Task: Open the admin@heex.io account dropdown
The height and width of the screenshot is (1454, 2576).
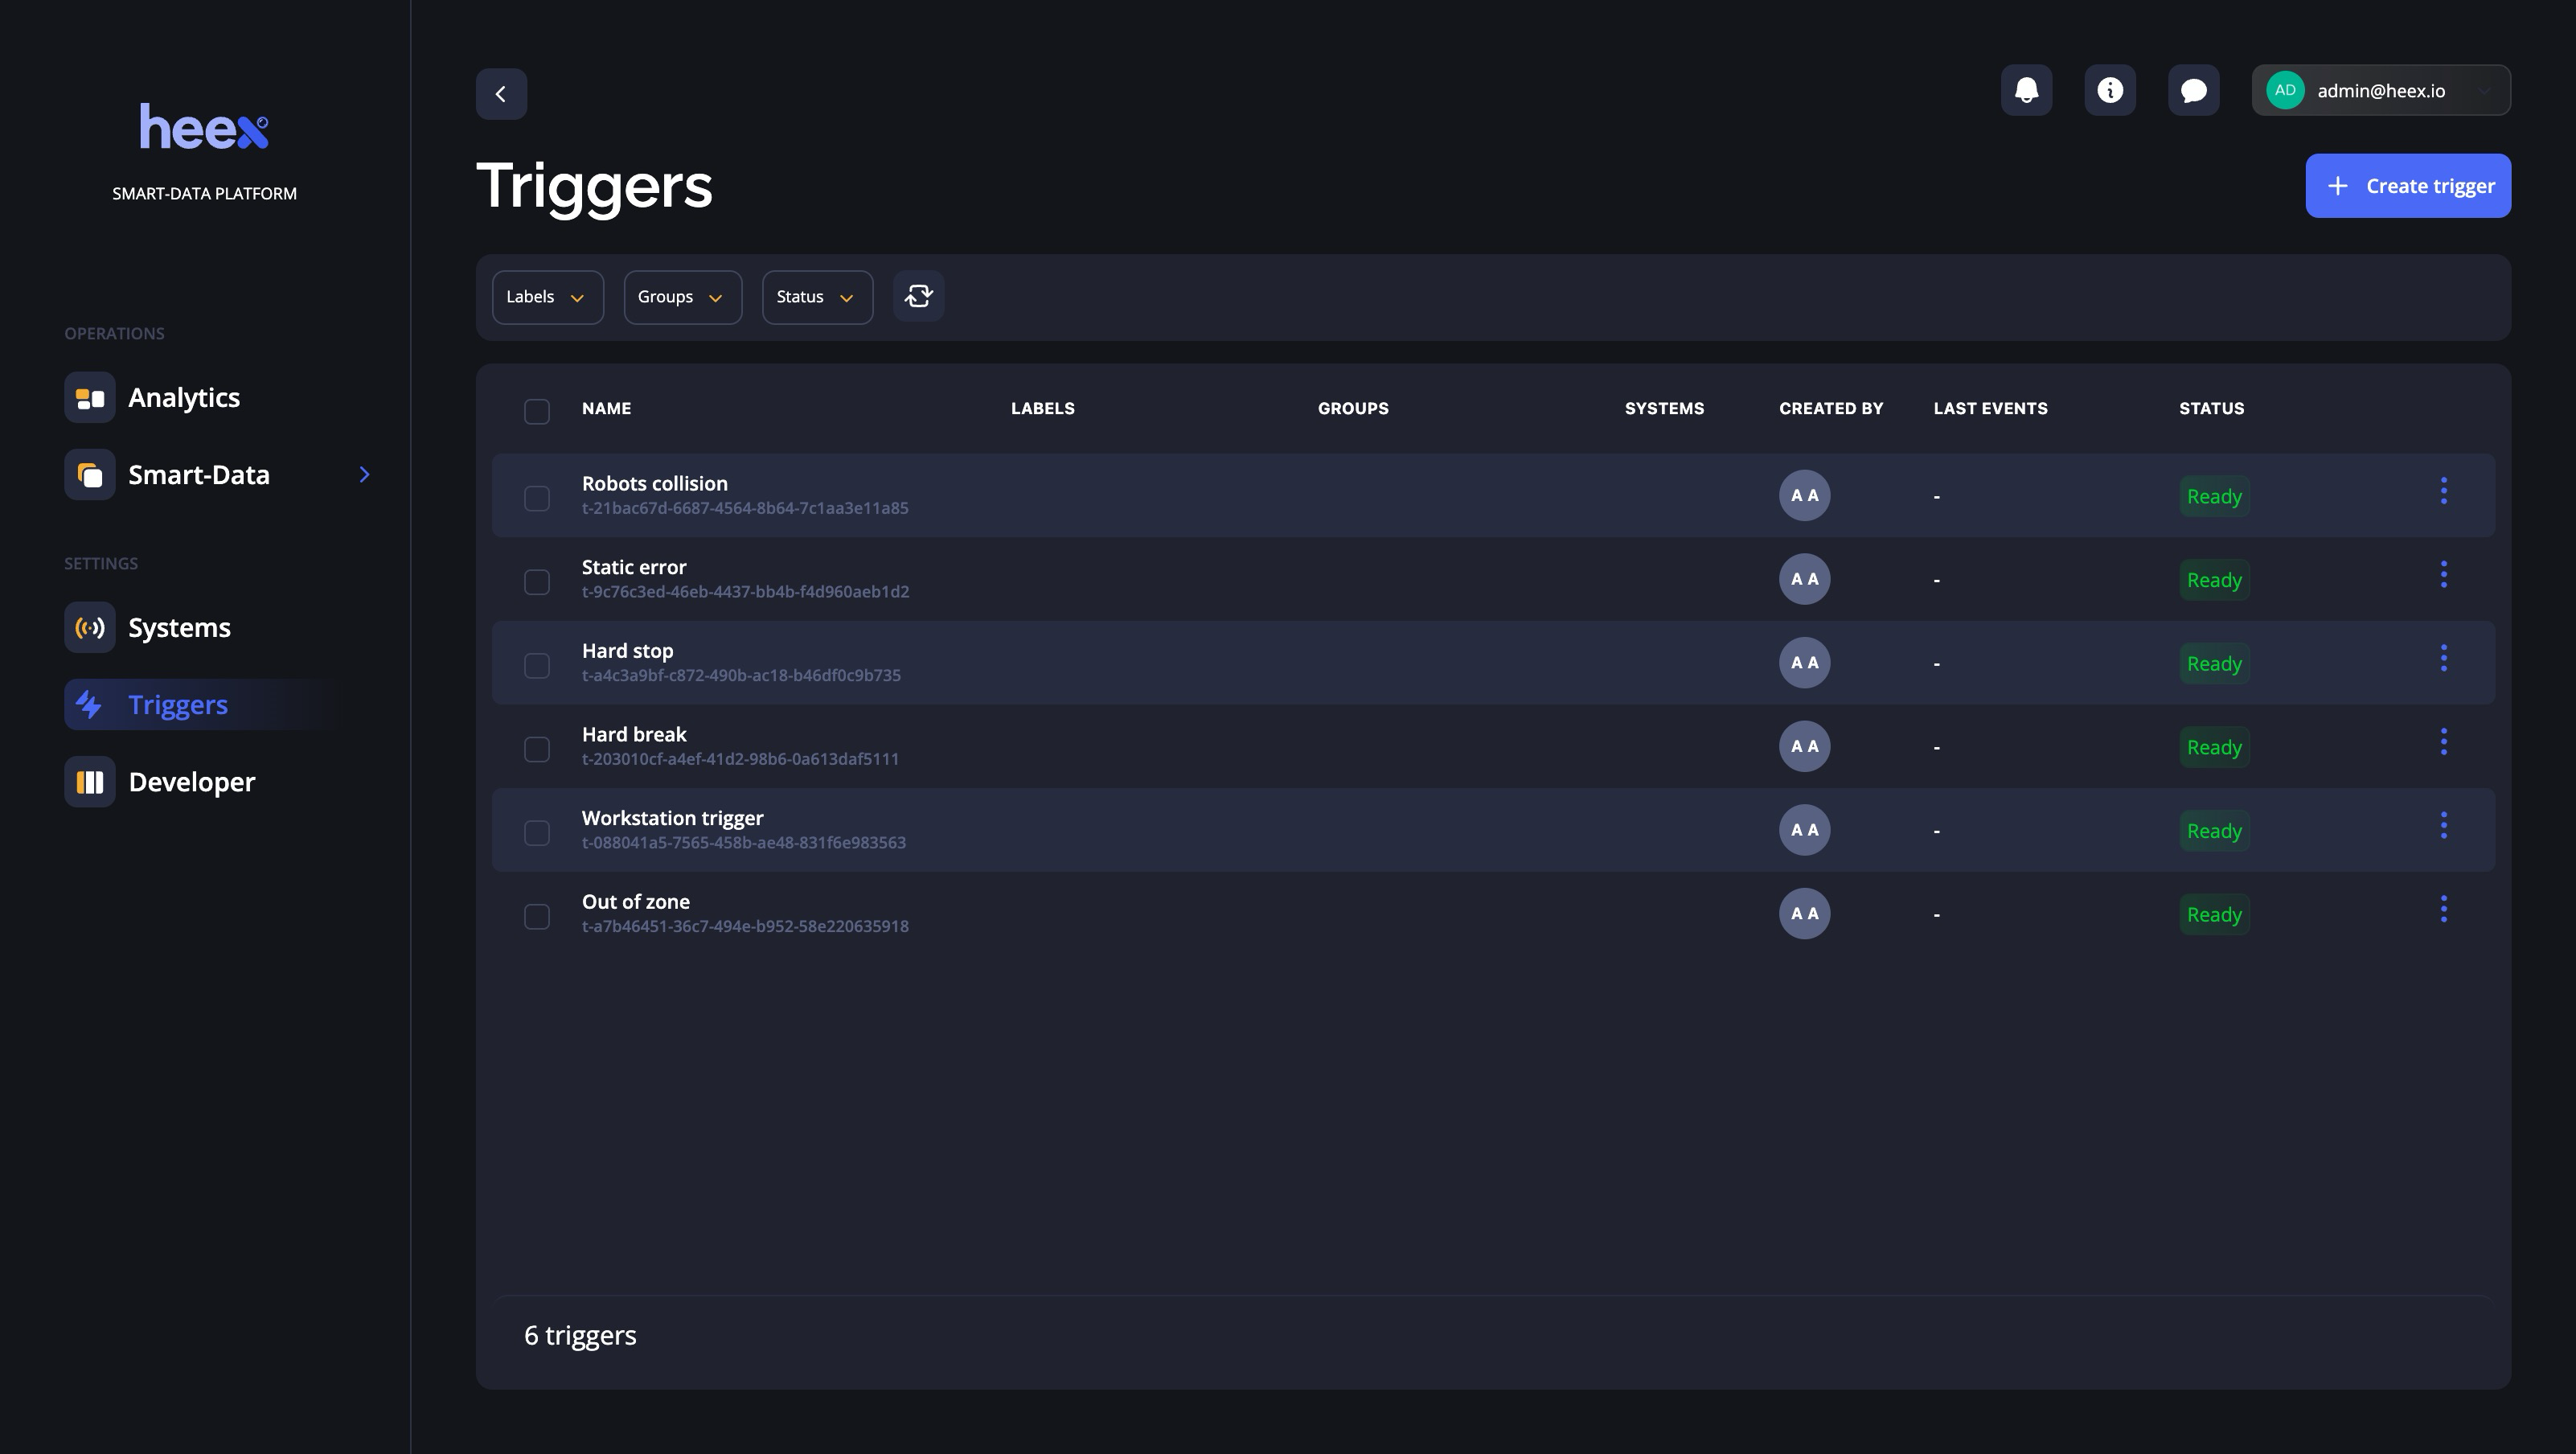Action: pyautogui.click(x=2380, y=90)
